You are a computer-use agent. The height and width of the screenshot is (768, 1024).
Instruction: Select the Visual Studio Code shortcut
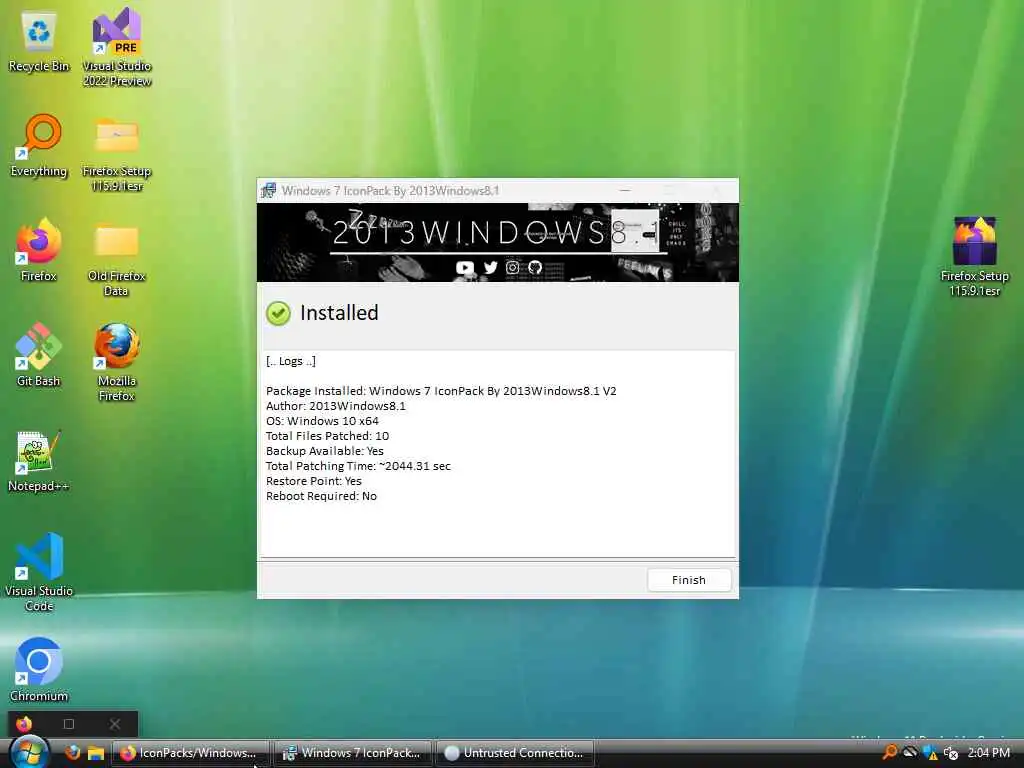pos(39,572)
